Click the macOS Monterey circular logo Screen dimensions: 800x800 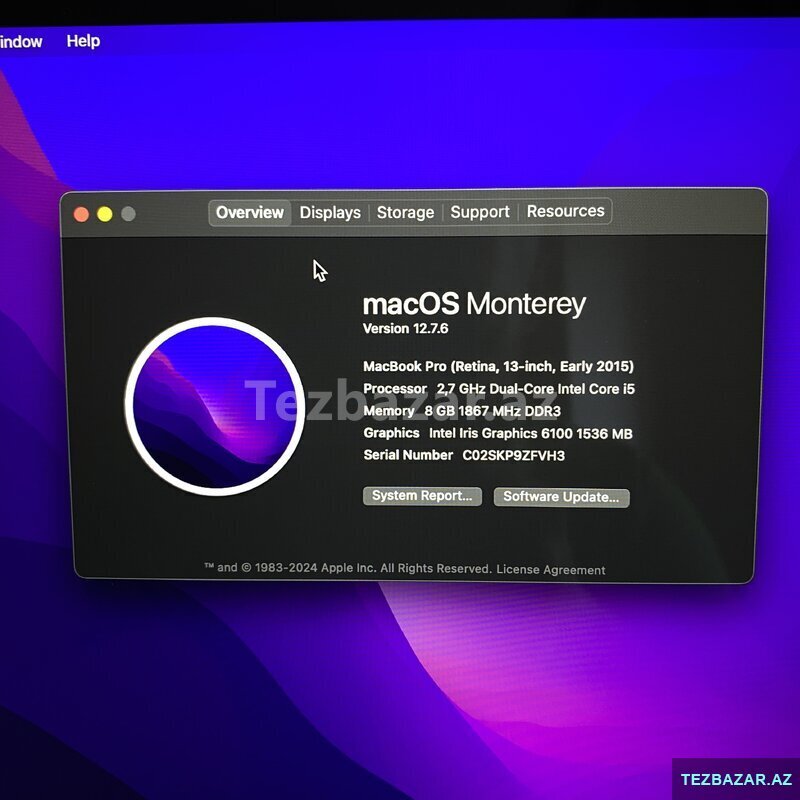pyautogui.click(x=214, y=406)
